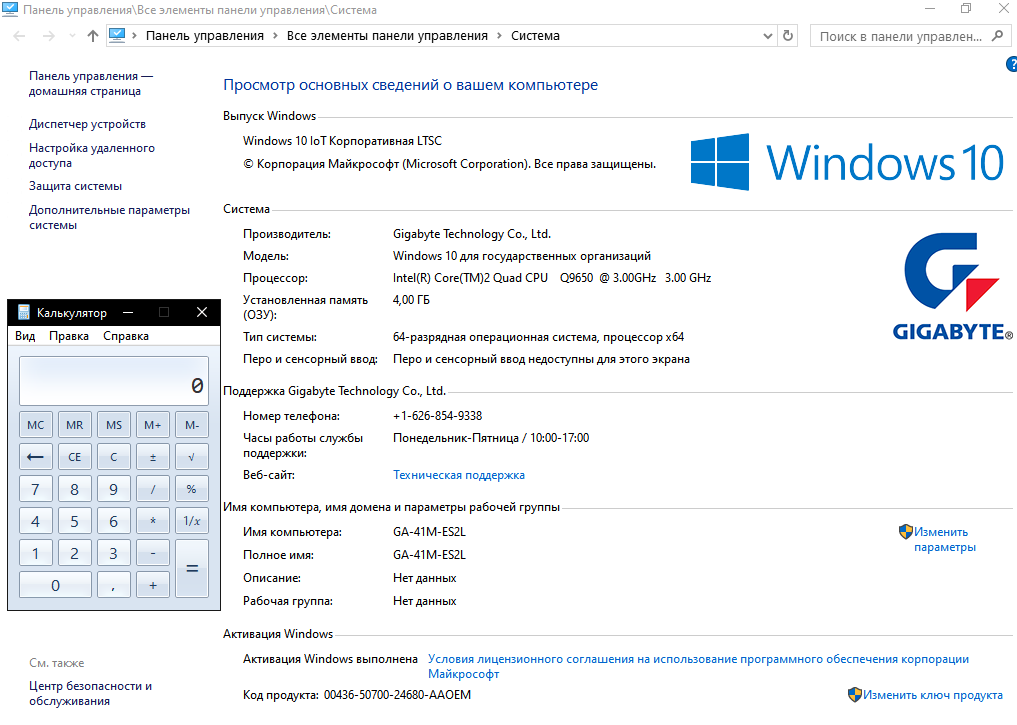Click calculator multiply button
Screen dimensions: 1017x725
tap(153, 521)
